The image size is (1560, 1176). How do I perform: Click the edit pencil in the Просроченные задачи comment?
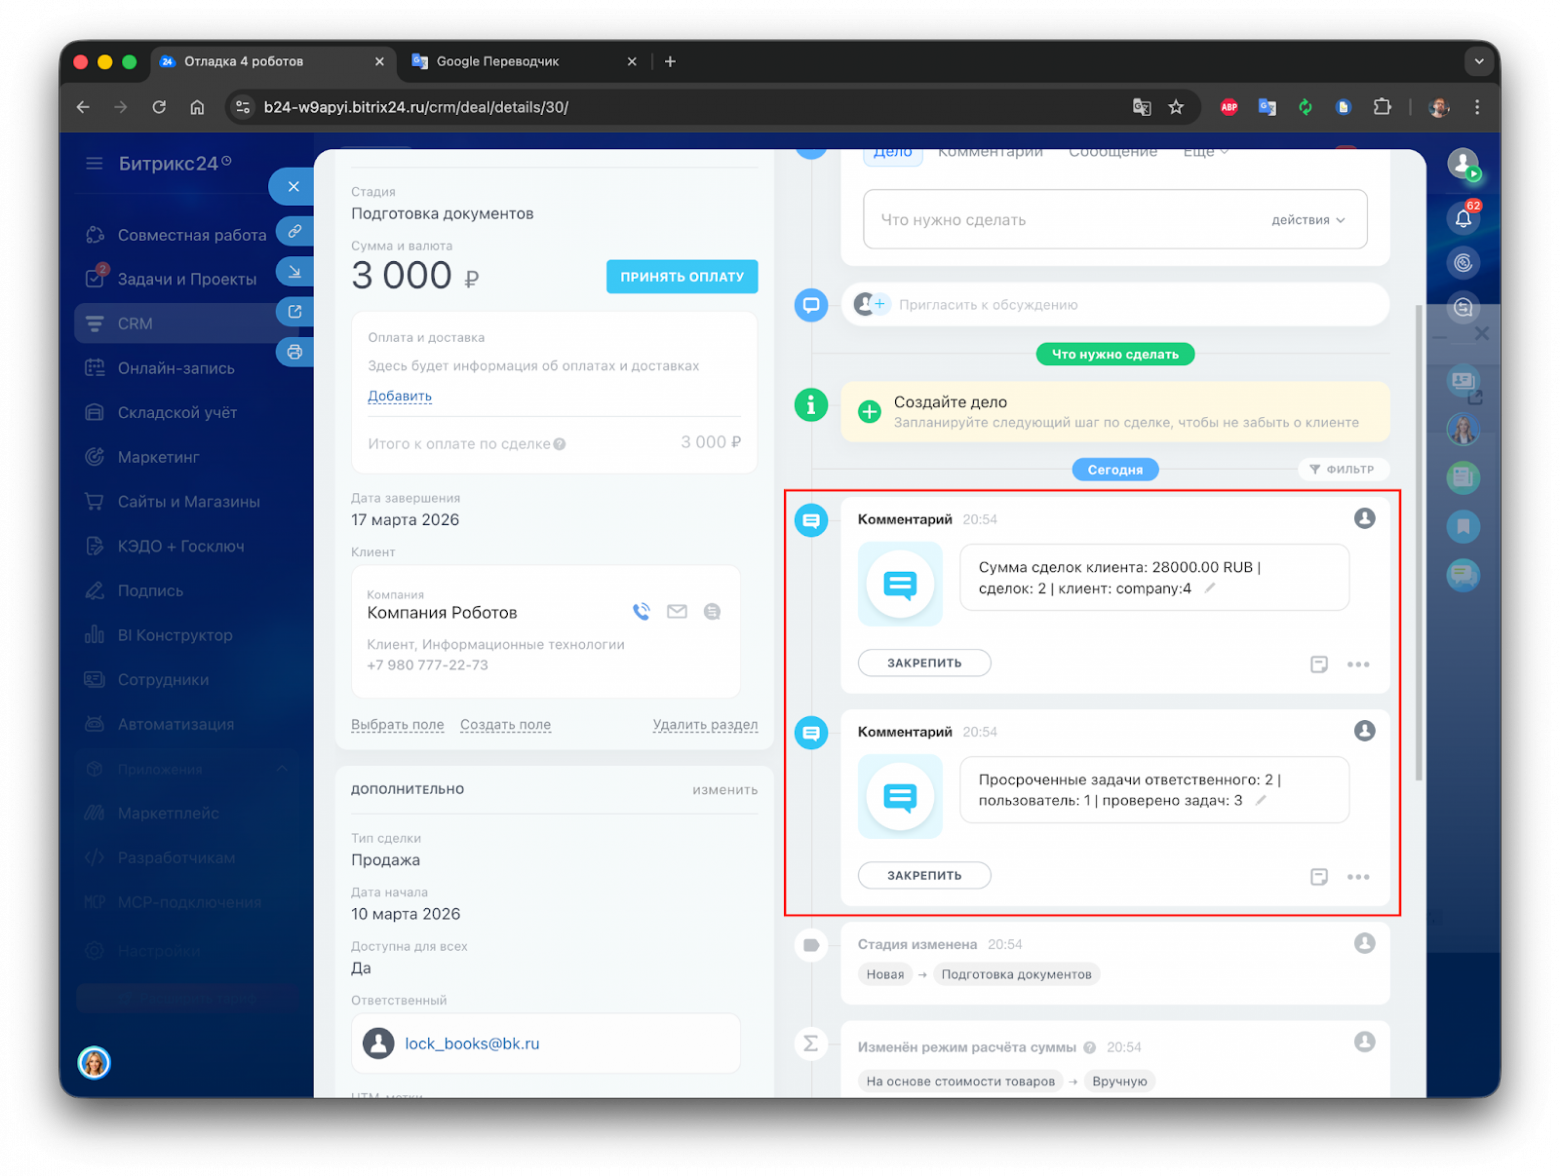pyautogui.click(x=1261, y=800)
